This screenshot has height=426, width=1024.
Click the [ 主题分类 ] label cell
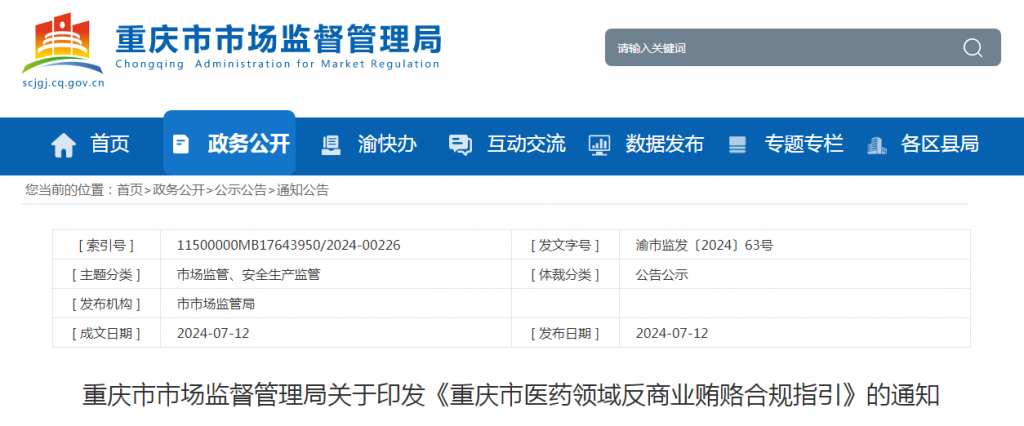106,275
